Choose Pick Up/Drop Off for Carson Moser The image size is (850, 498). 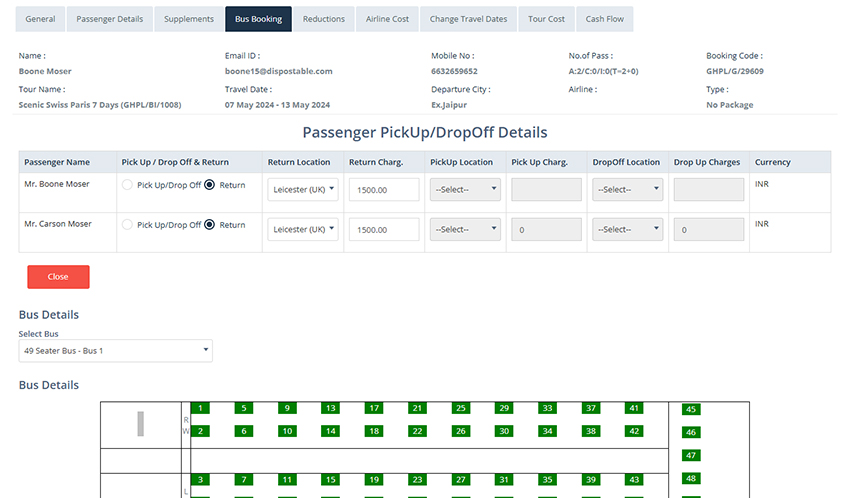click(127, 225)
